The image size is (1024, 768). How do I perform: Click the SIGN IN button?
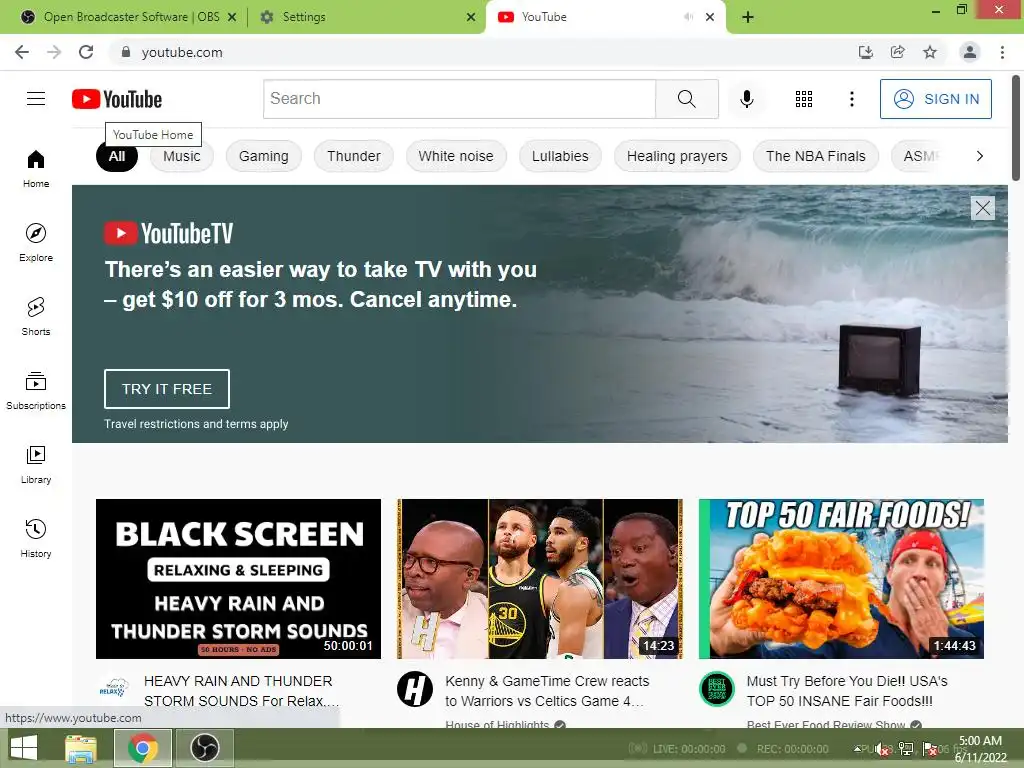(x=935, y=99)
